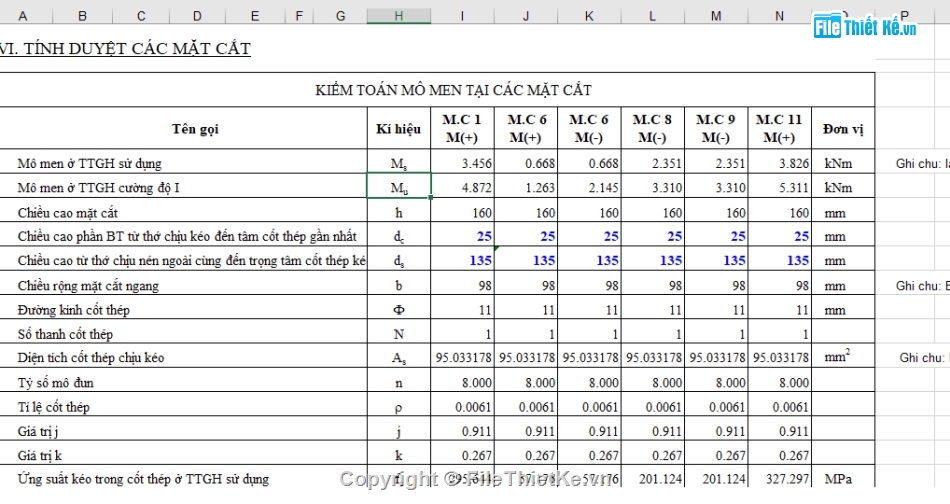This screenshot has height=504, width=950.
Task: Click heading 'VI. TÍNH DUYỆT CÁC MẶT CẮT'
Action: [x=125, y=49]
